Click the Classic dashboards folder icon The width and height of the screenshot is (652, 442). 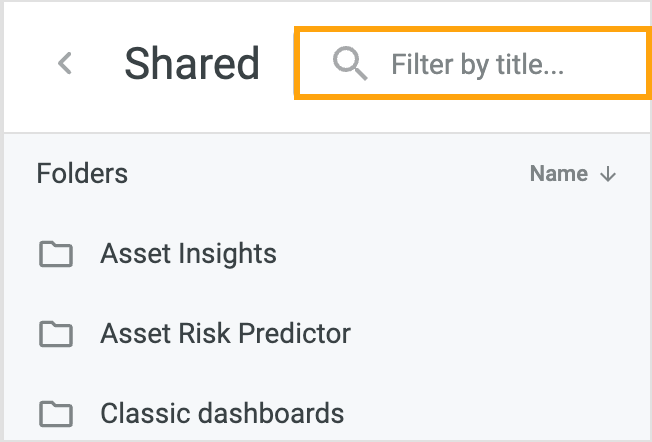(x=56, y=413)
